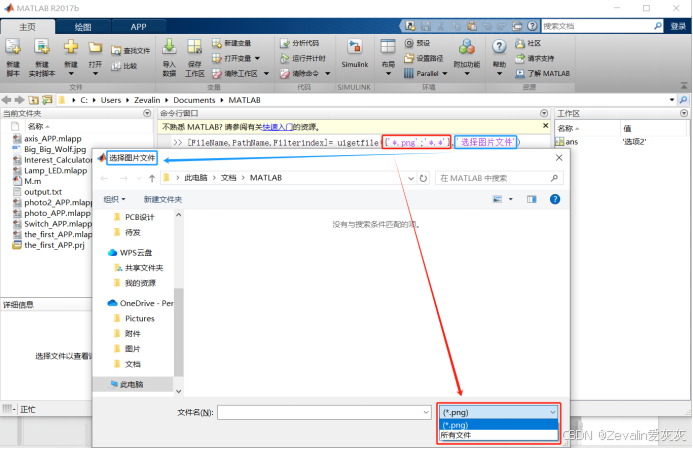Viewport: 693px width, 449px height.
Task: Click the New Live Script icon
Action: pos(42,47)
